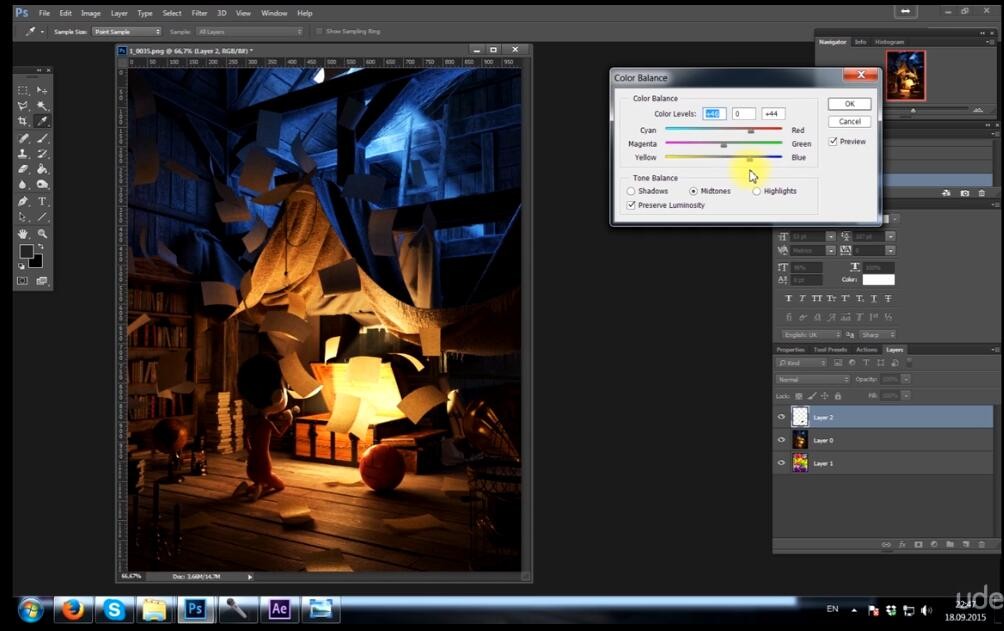This screenshot has width=1004, height=631.
Task: Open the layer Kind filter dropdown
Action: point(802,363)
